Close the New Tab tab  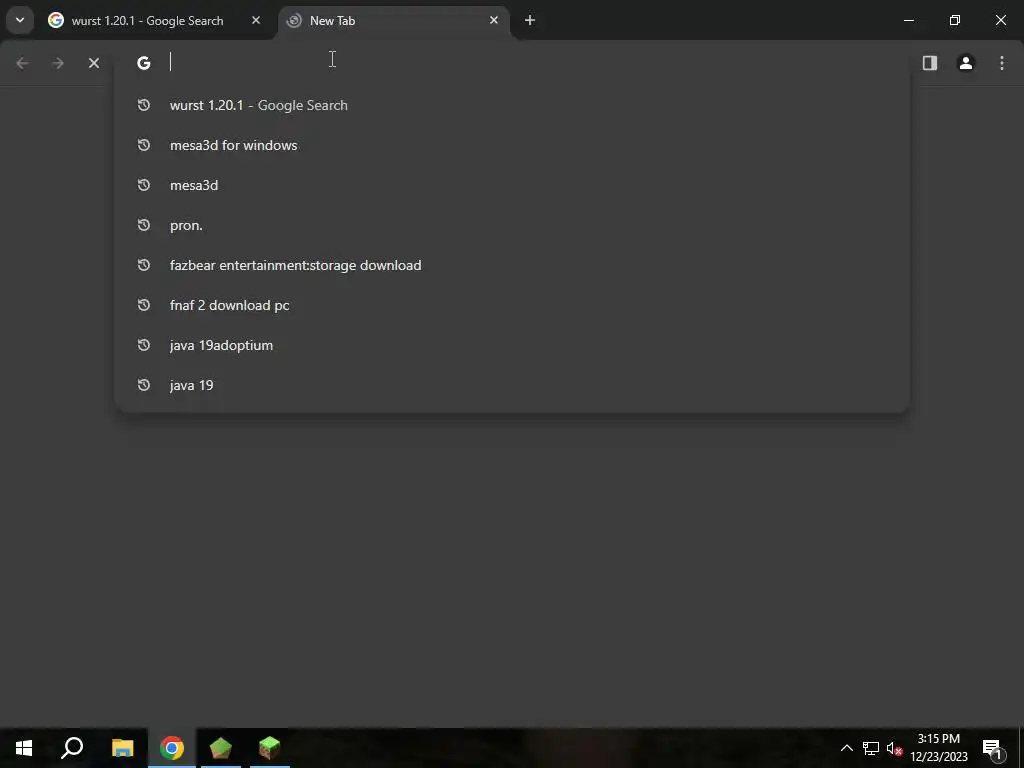(x=494, y=20)
